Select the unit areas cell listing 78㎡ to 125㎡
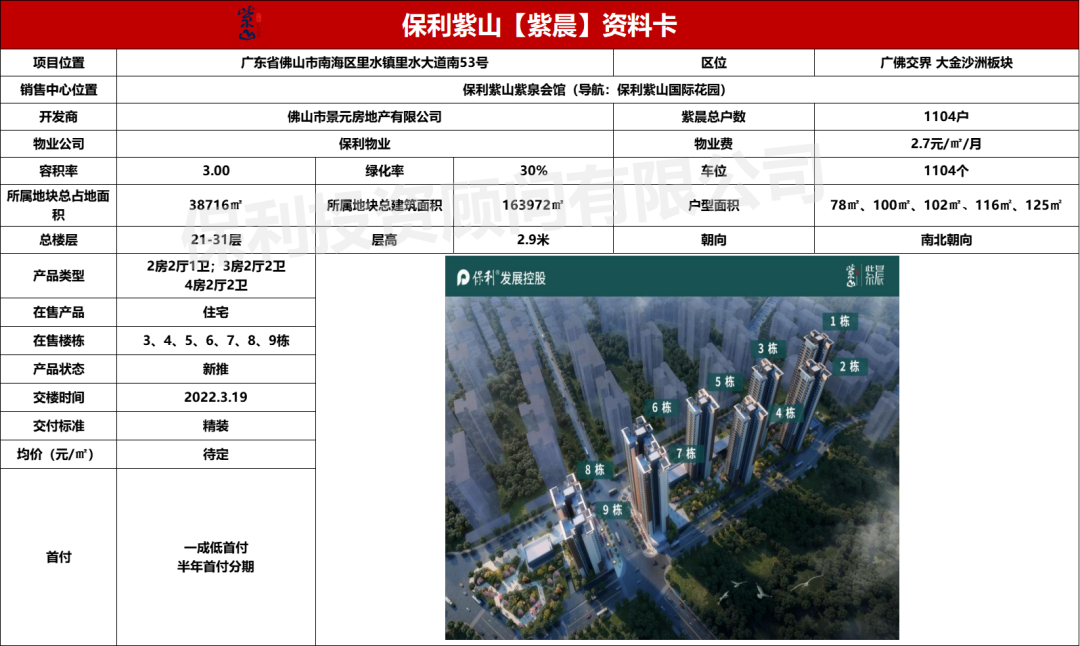Screen dimensions: 1080x646 946,205
